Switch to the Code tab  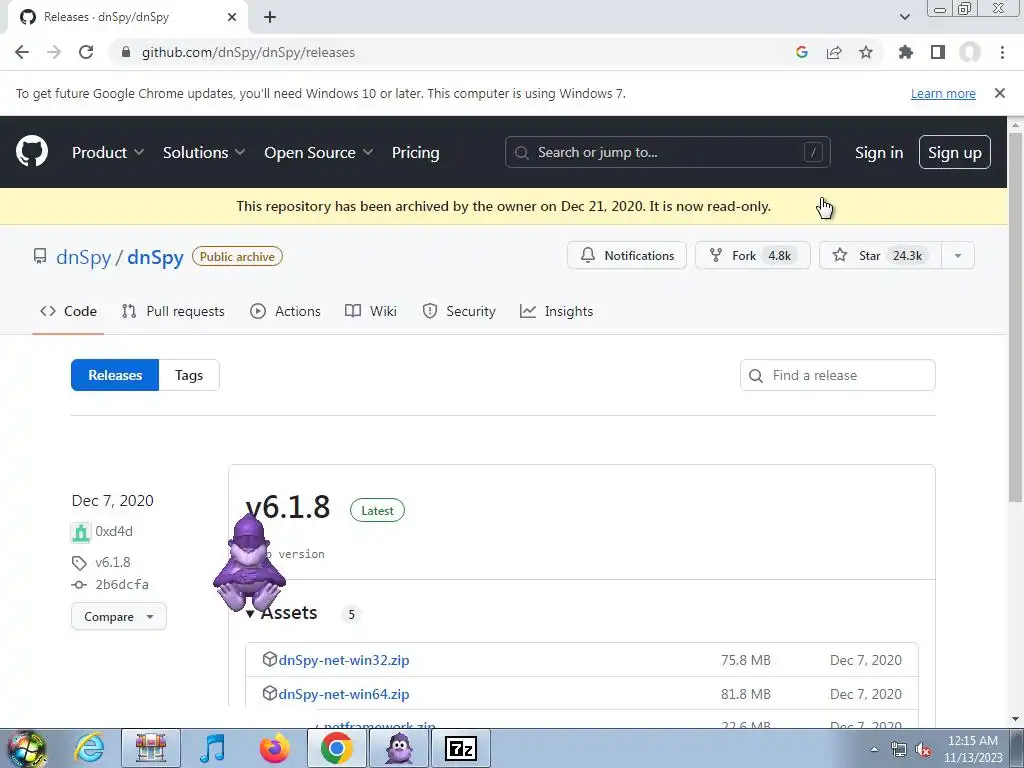click(69, 311)
